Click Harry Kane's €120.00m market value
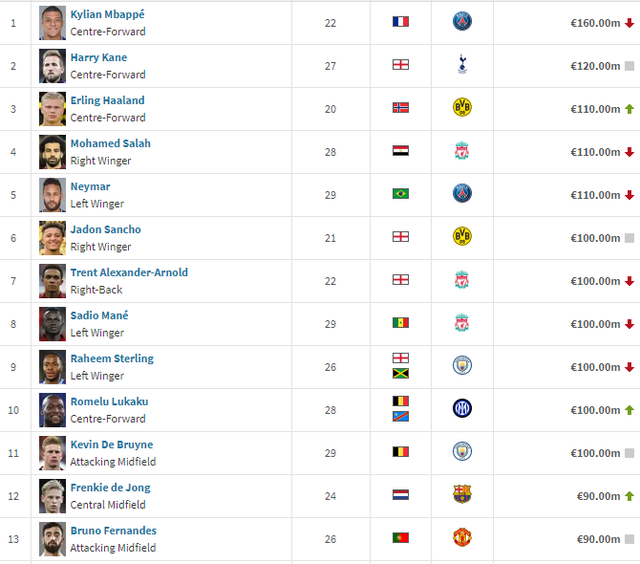This screenshot has width=640, height=564. click(x=596, y=66)
